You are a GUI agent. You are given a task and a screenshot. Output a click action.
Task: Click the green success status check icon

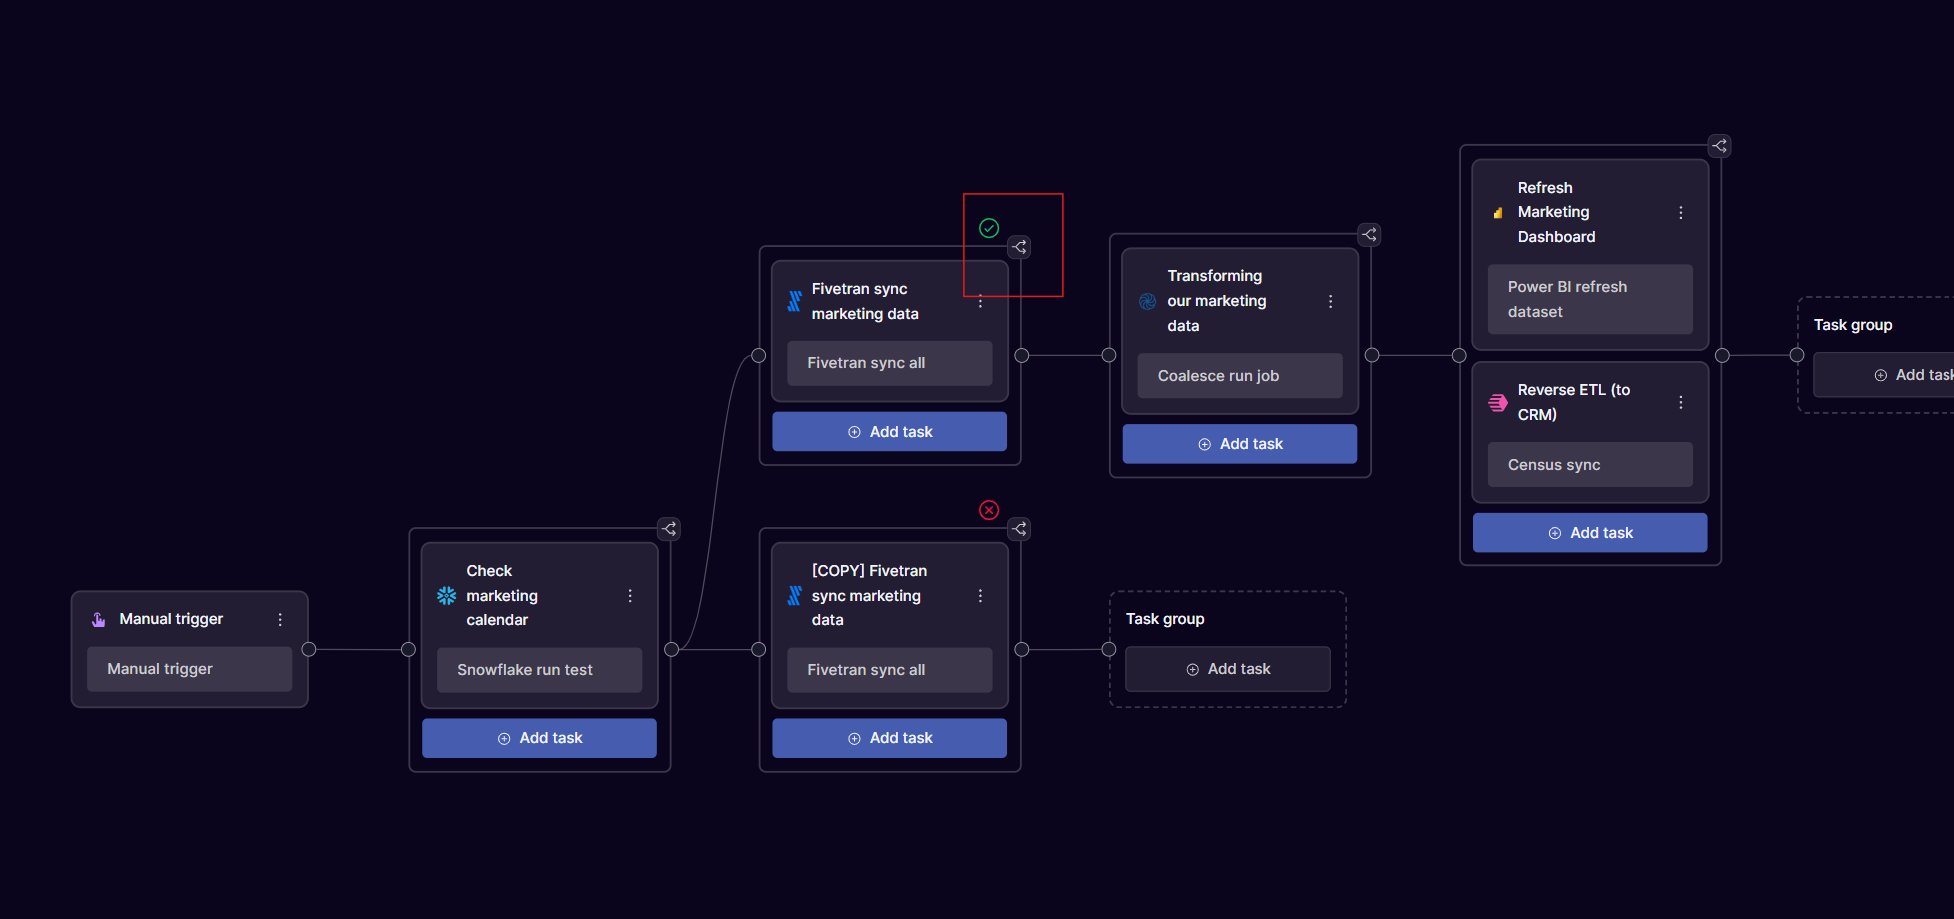[989, 228]
